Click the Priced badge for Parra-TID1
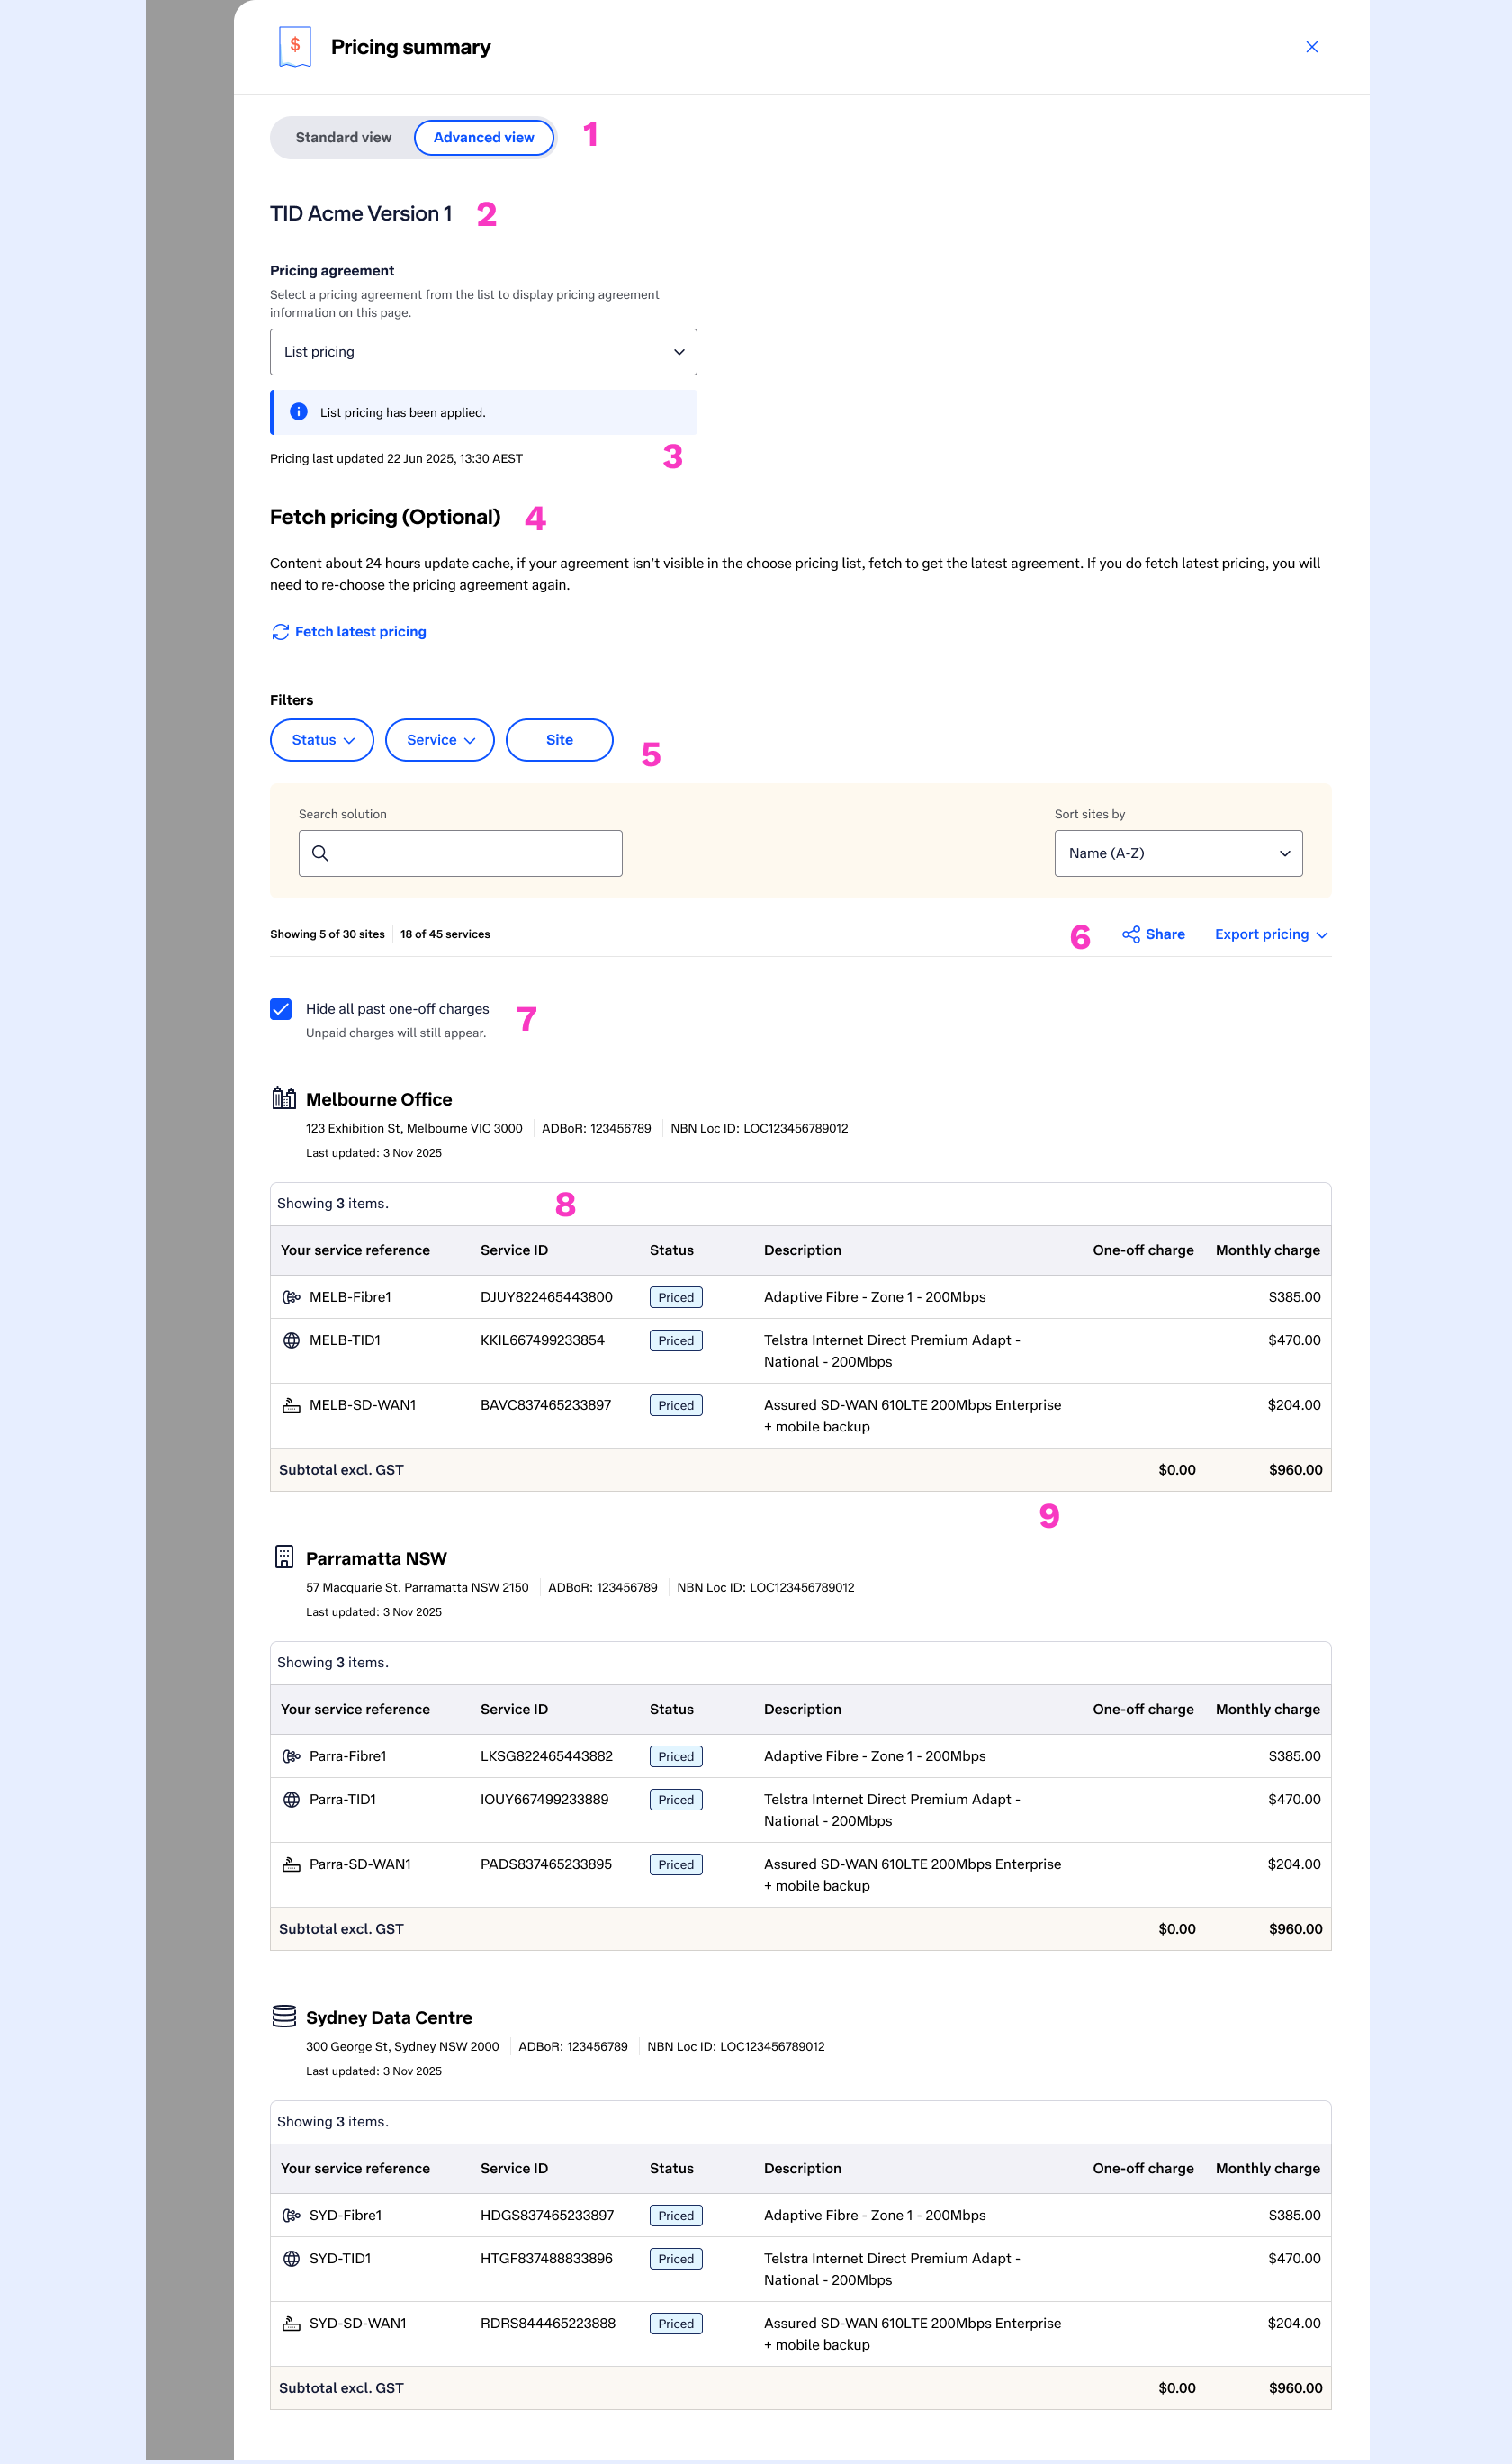This screenshot has height=2464, width=1512. 676,1799
